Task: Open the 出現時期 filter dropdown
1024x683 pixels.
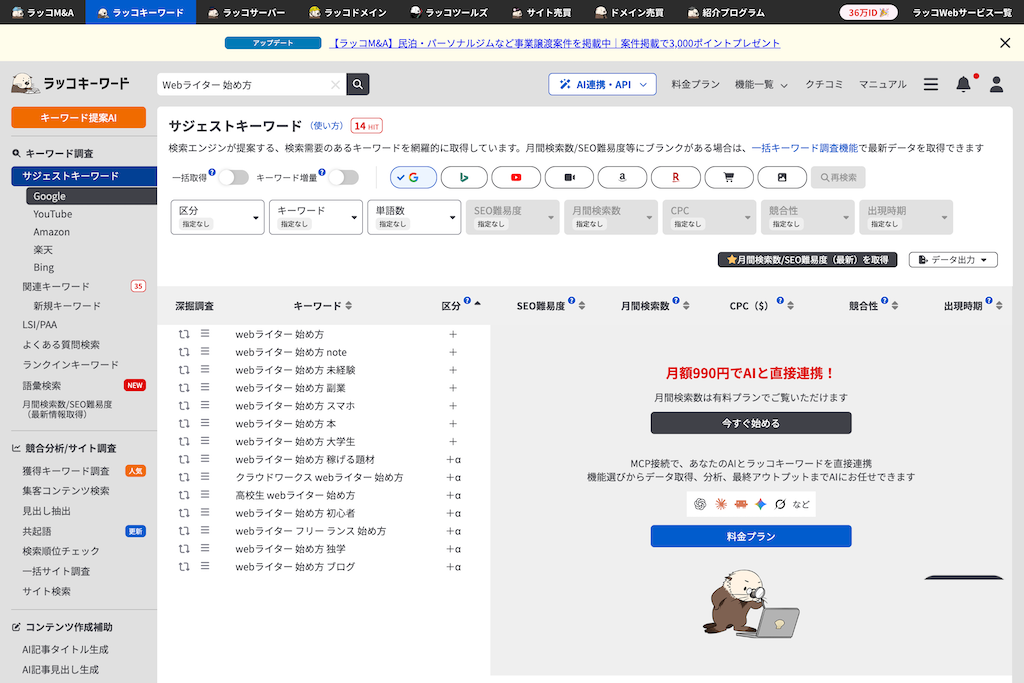Action: (906, 217)
